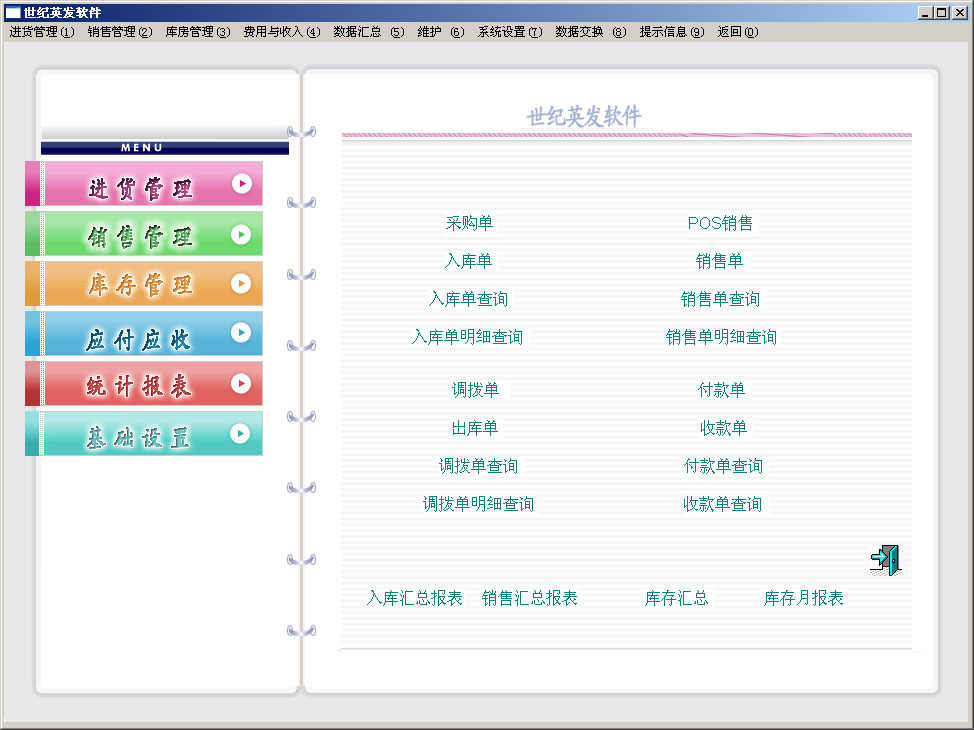Screen dimensions: 974x730
Task: Click arrow icon on 库存管理 banner
Action: 241,284
